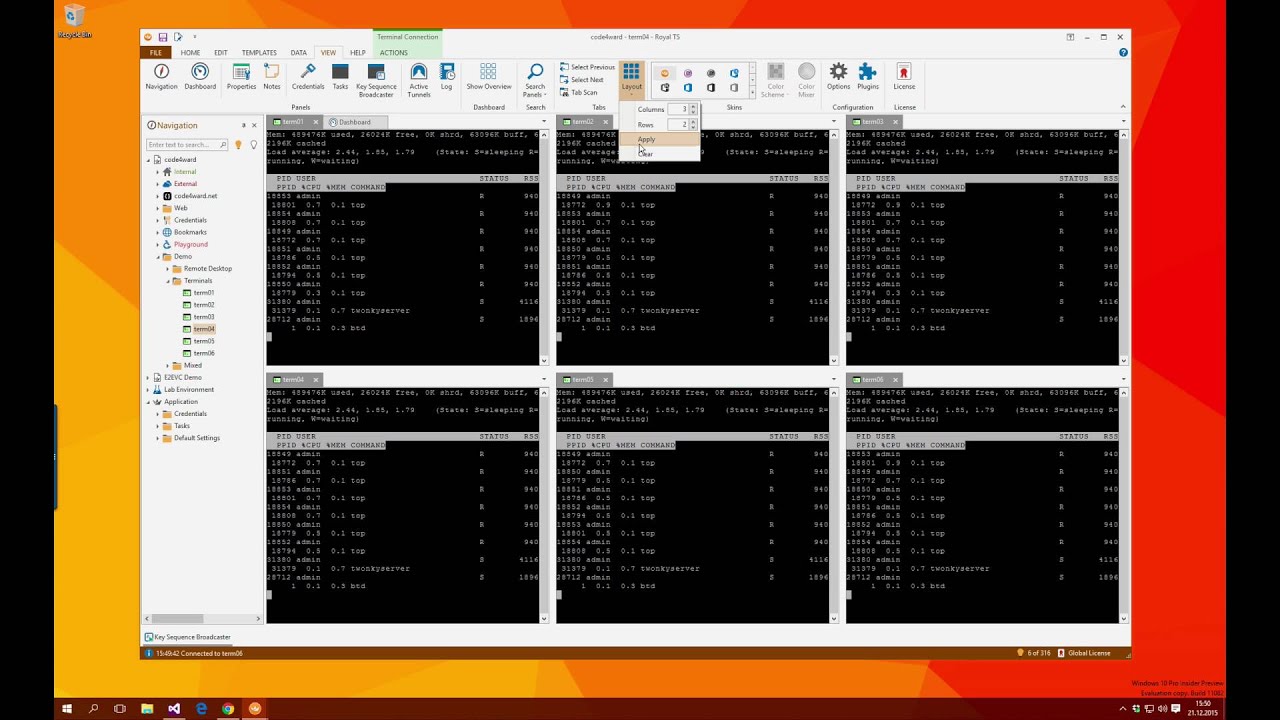Expand the Playground tree node
The image size is (1280, 720).
[158, 244]
